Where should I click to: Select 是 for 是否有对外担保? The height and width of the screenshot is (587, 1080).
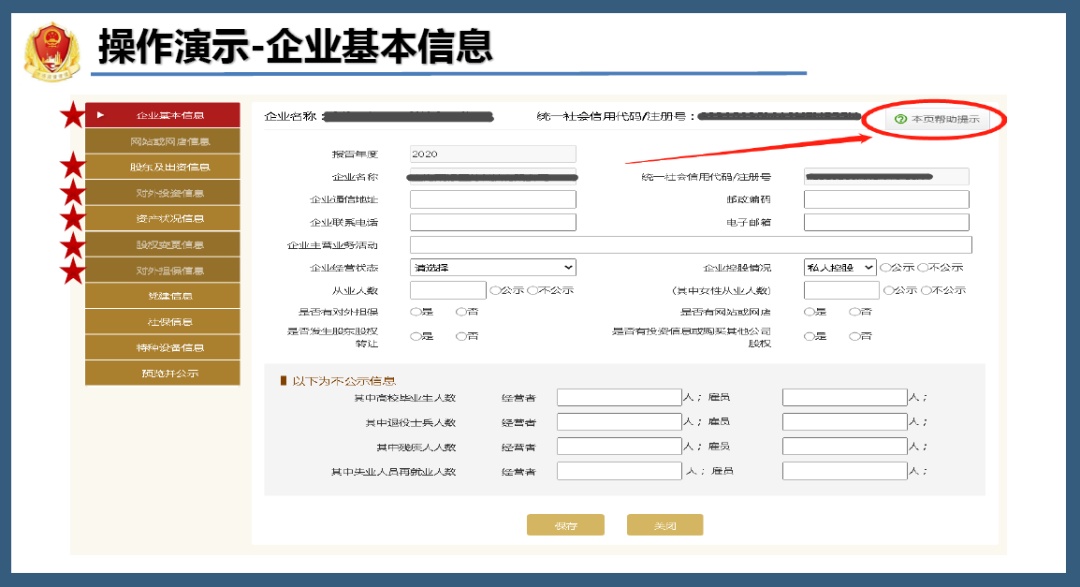pos(415,312)
